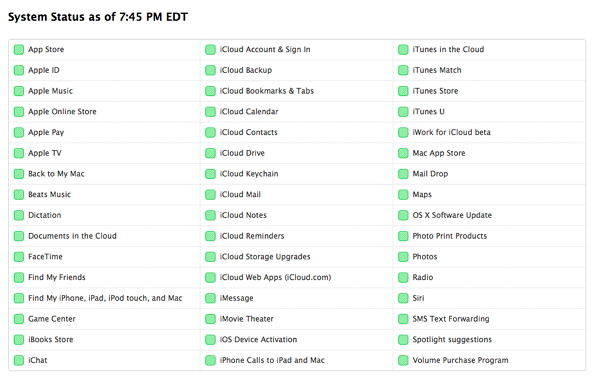Click the status icon beside Game Center

point(19,319)
